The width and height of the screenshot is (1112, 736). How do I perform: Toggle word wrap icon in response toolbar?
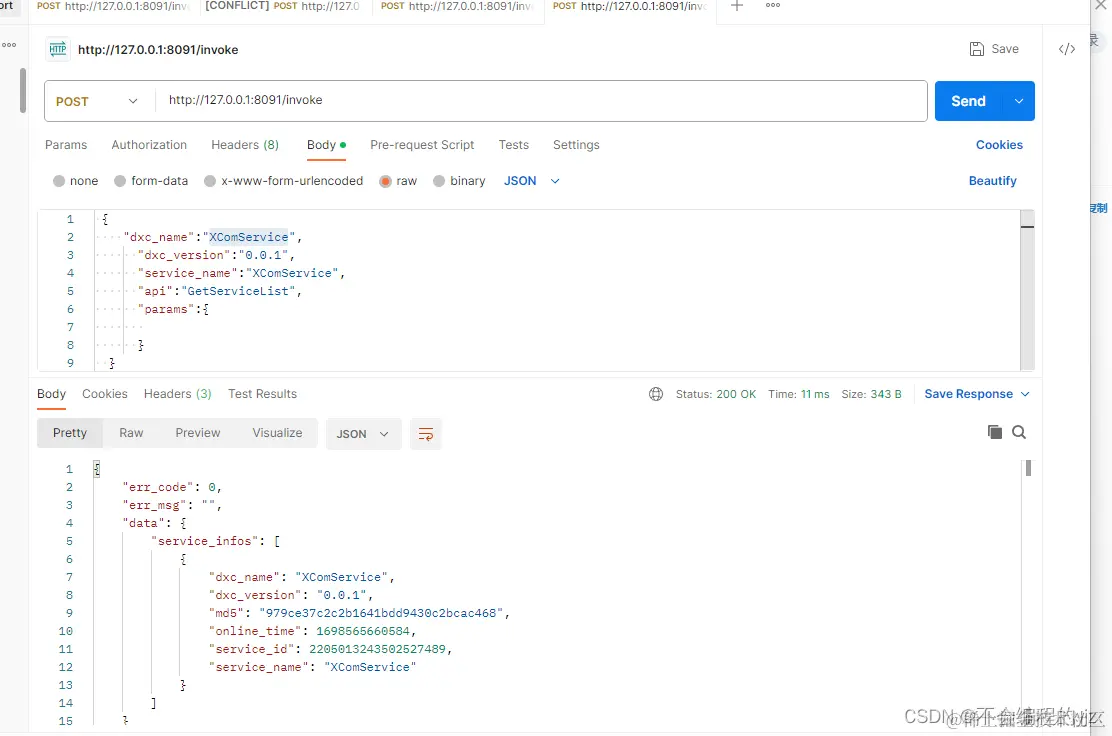[426, 434]
